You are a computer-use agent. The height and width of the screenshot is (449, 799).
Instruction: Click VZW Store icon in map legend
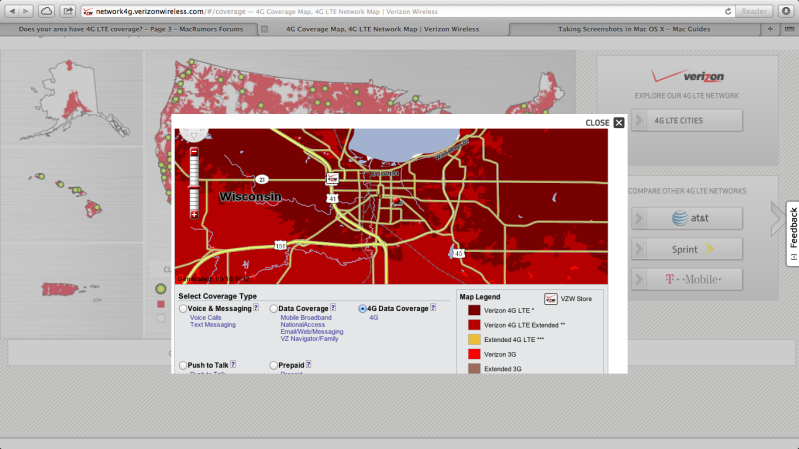coord(550,299)
